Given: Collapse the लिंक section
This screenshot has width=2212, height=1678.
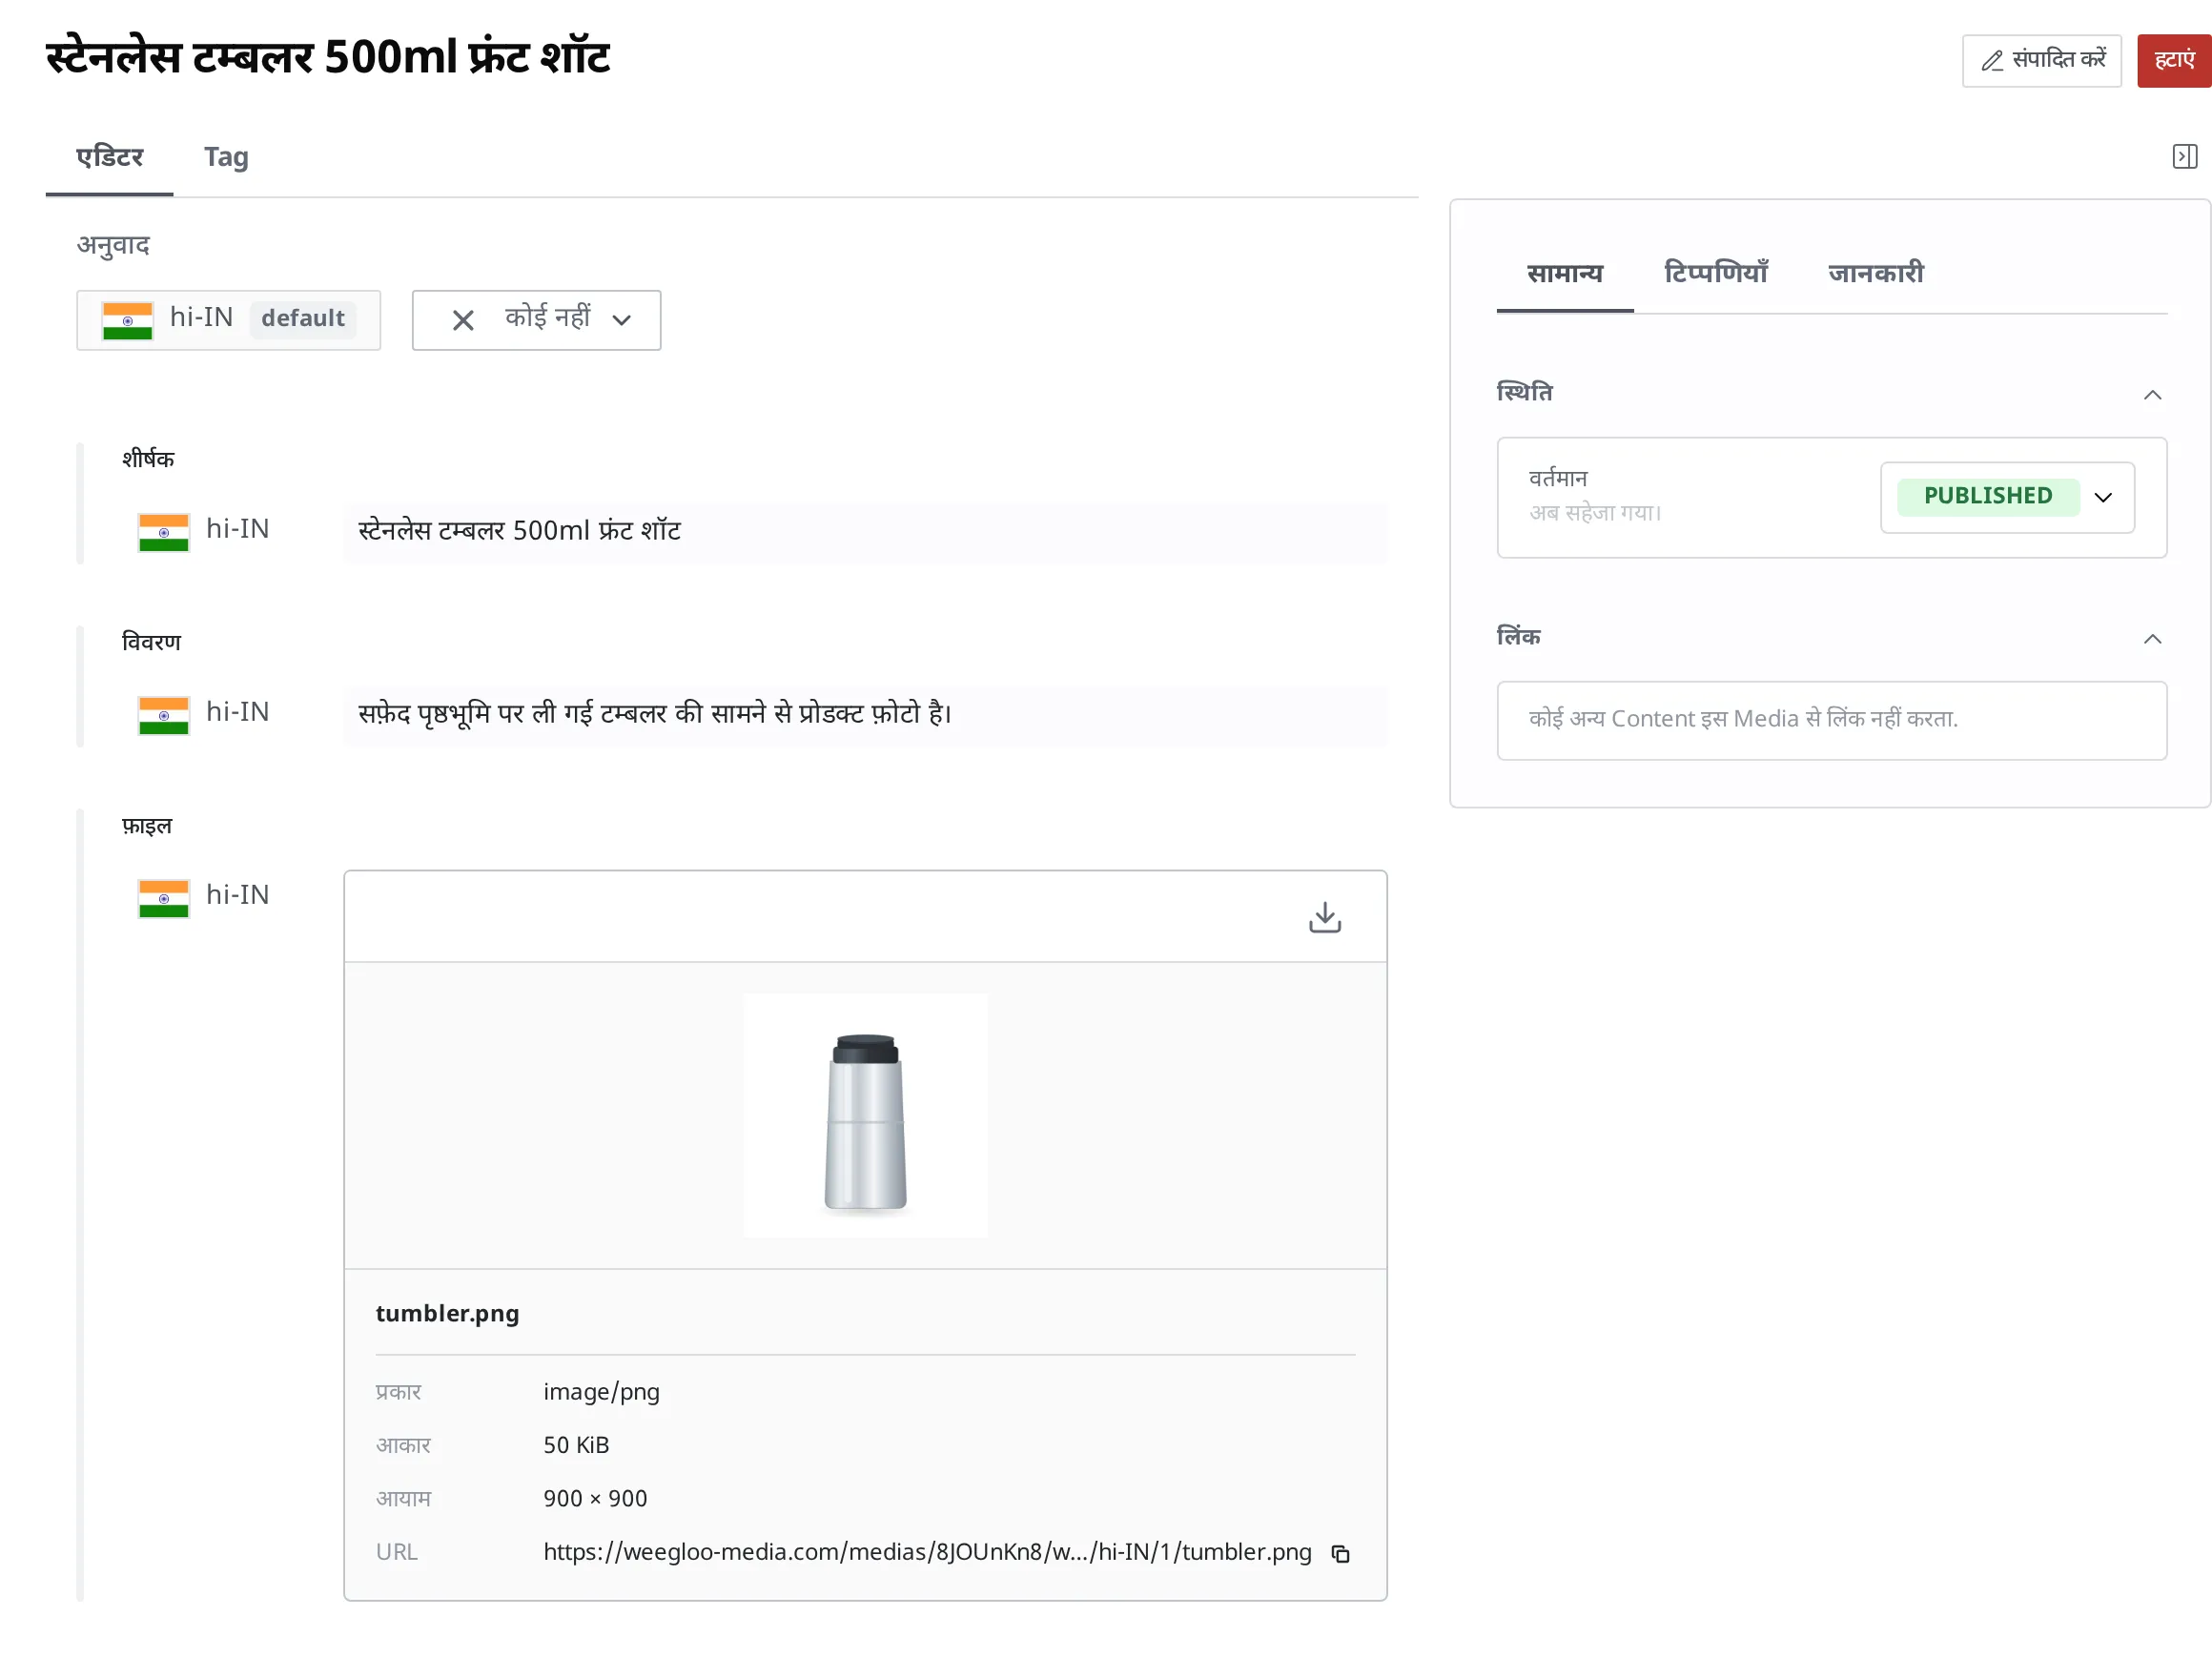Looking at the screenshot, I should click(x=2152, y=639).
